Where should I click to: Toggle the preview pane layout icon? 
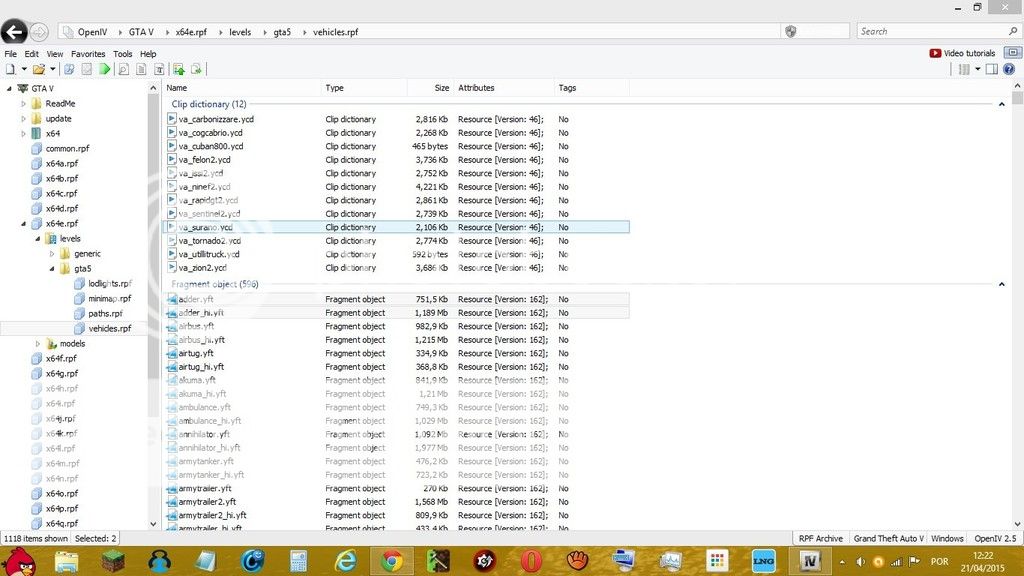992,69
